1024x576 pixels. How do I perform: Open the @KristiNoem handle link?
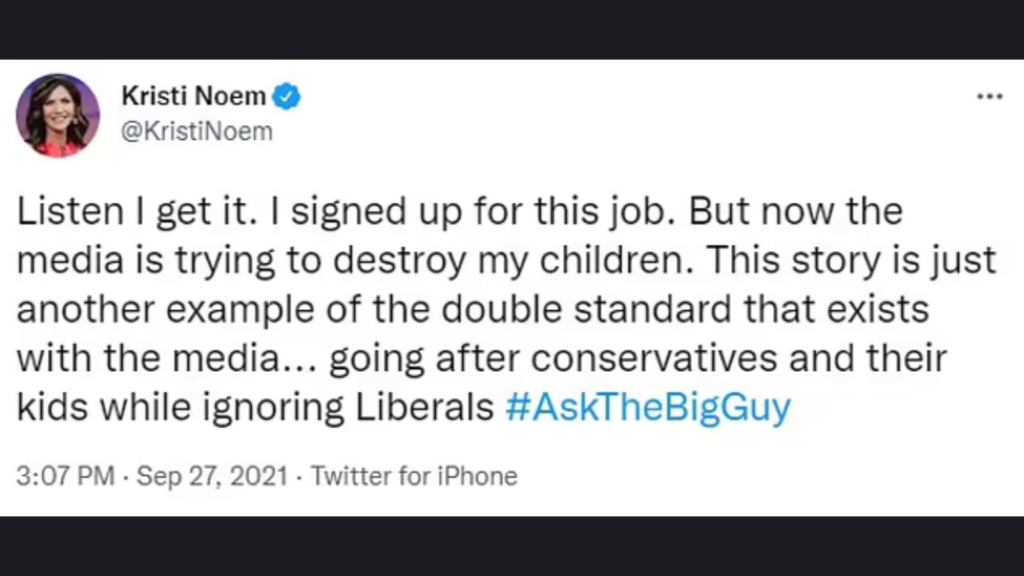[x=196, y=132]
